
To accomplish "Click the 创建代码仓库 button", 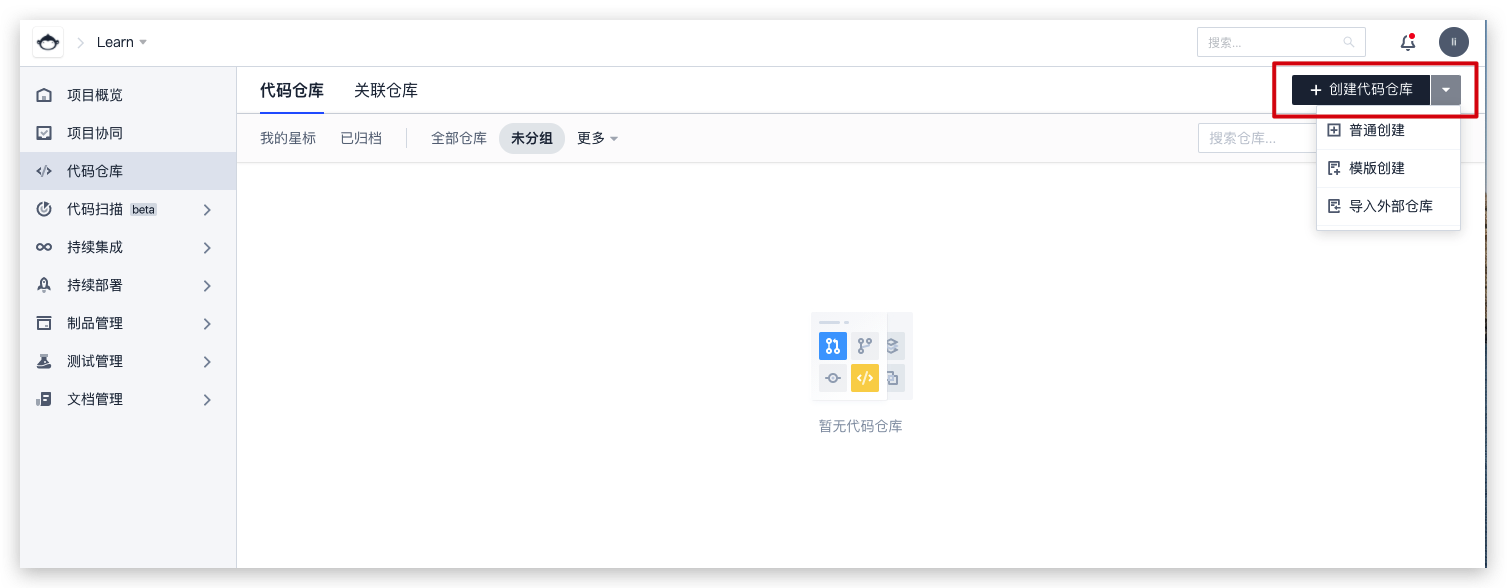I will pos(1361,90).
